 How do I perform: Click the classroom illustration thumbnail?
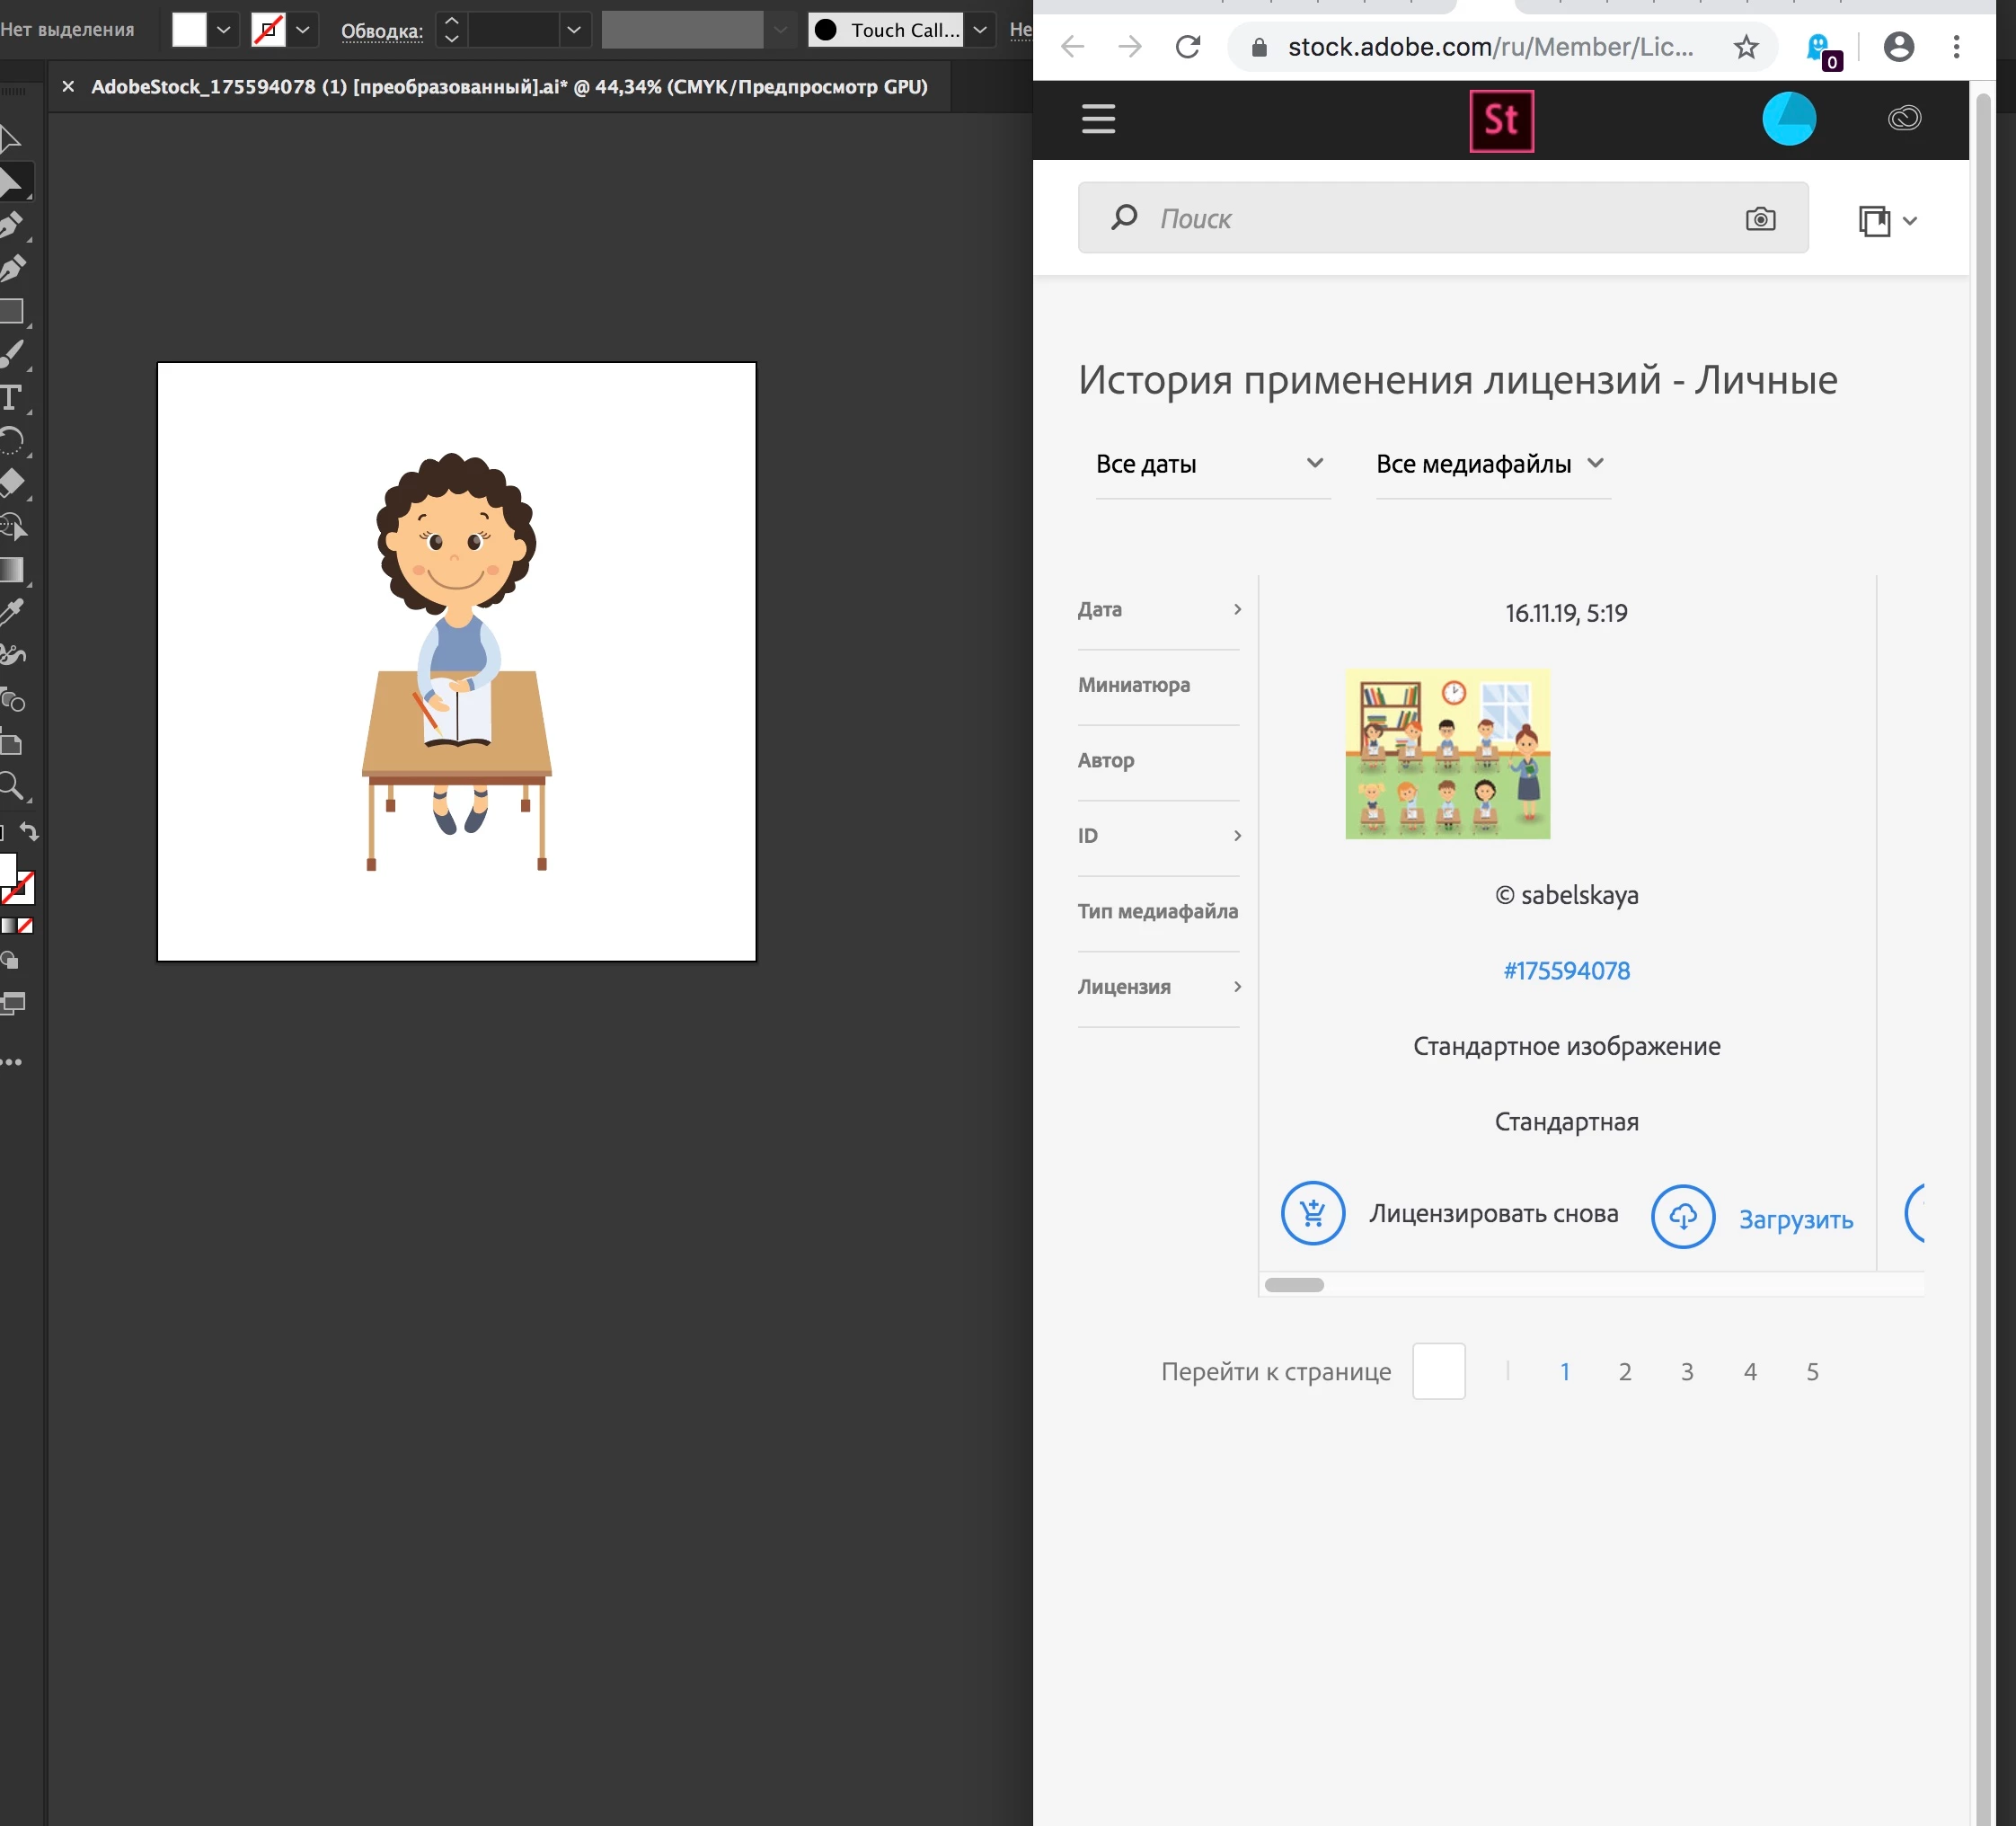click(x=1447, y=754)
